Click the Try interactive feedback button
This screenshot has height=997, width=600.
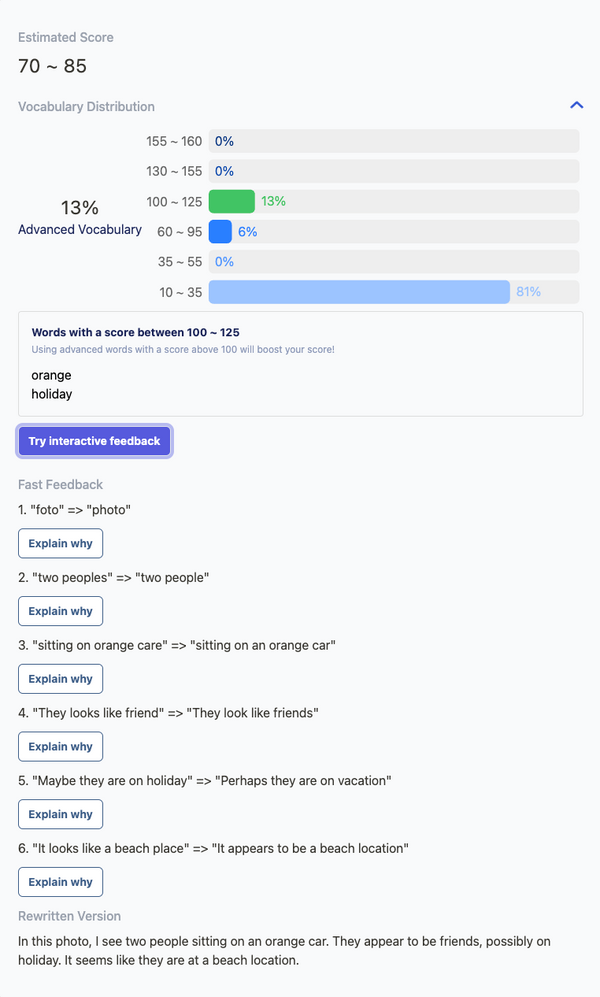[94, 441]
